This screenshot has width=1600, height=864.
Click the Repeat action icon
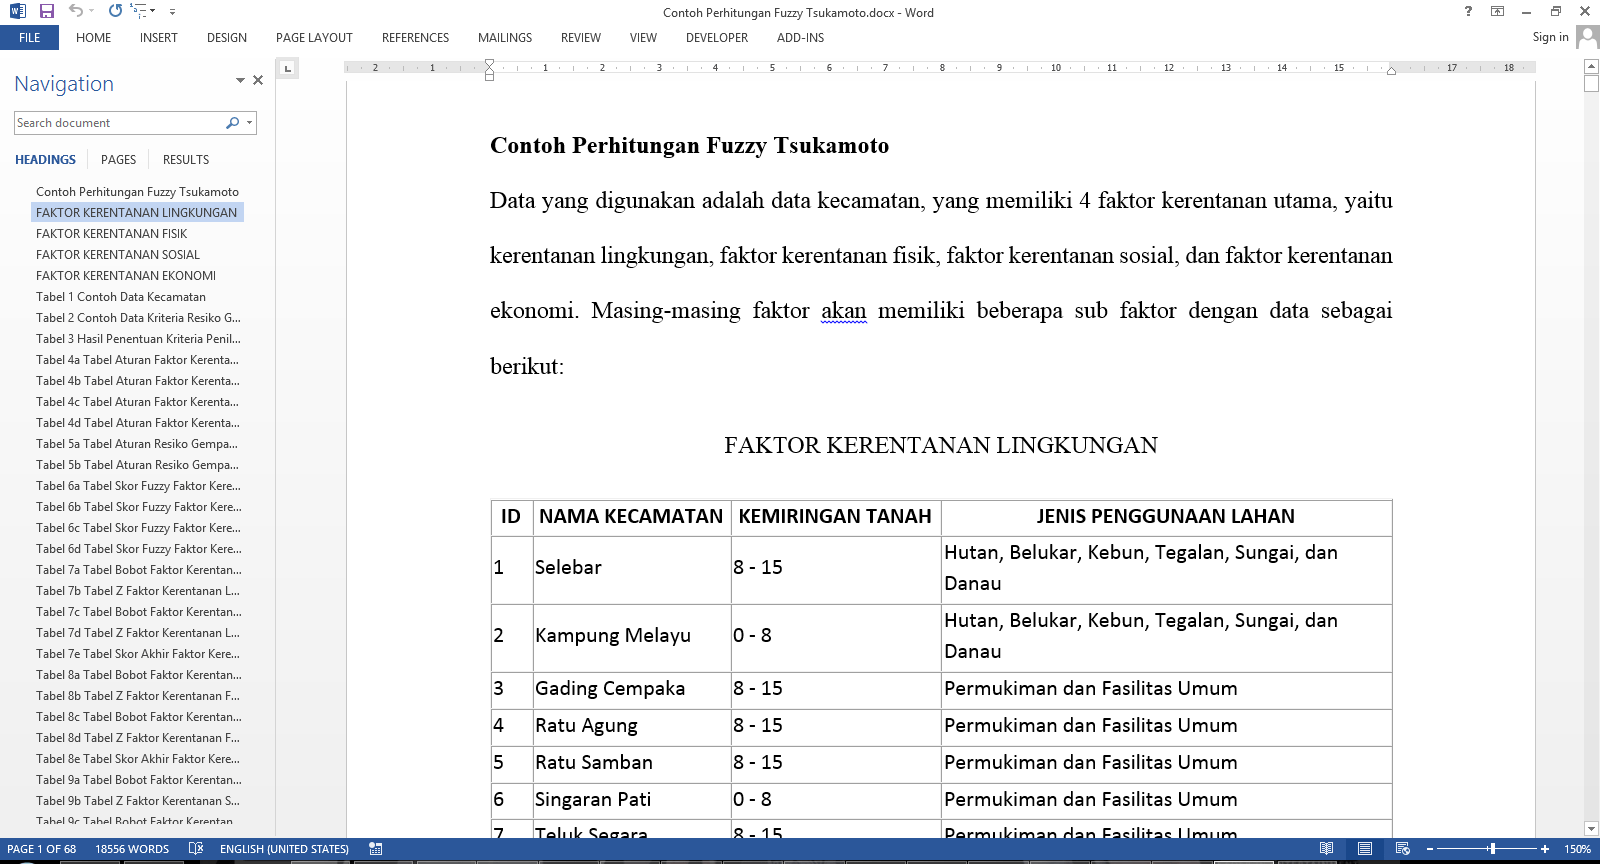pos(115,11)
